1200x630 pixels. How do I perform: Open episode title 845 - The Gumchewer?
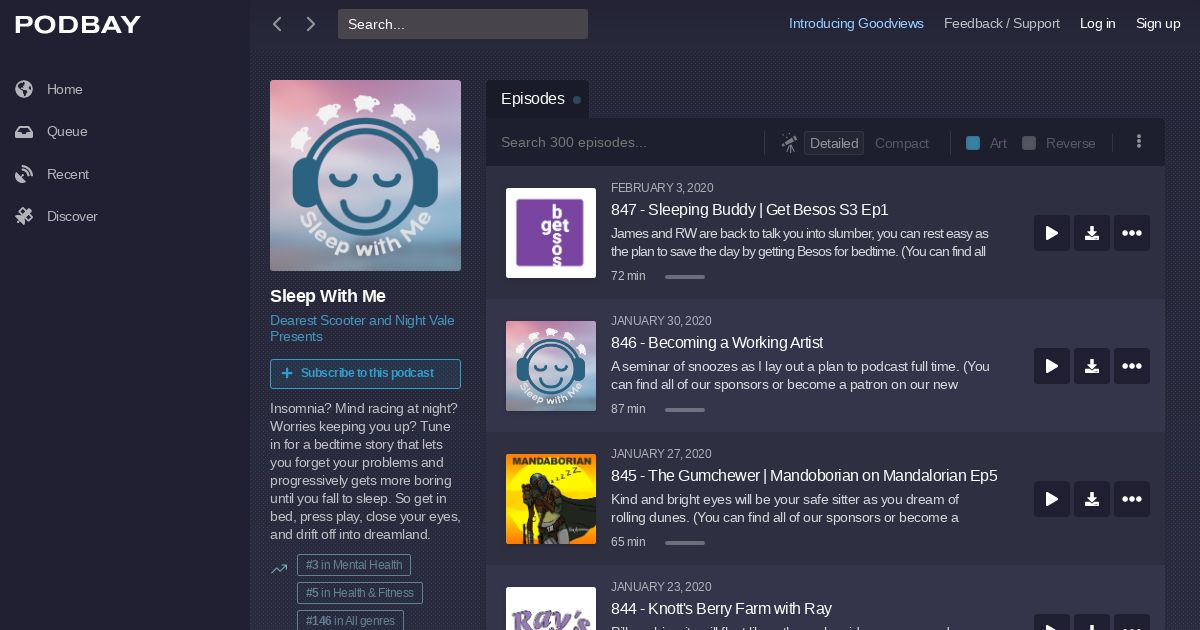coord(804,476)
